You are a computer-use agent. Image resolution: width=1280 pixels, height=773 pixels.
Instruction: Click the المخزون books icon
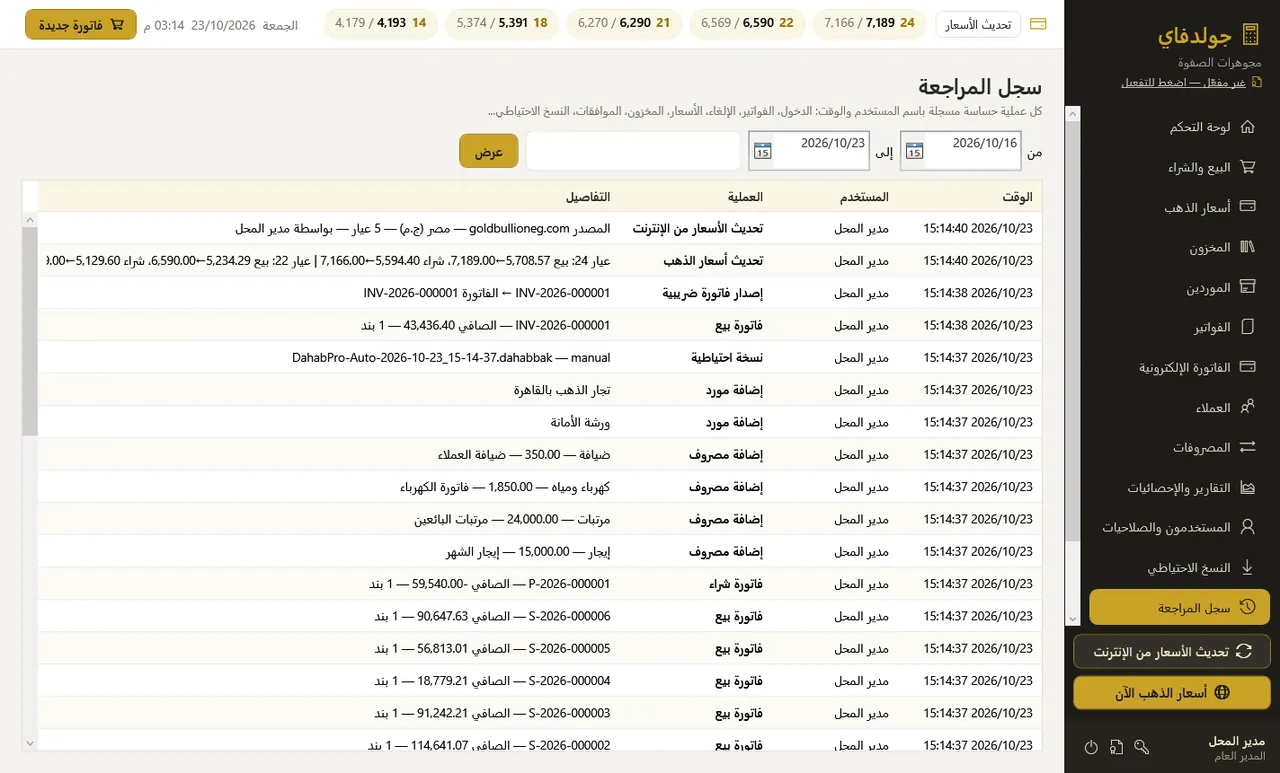click(1247, 247)
